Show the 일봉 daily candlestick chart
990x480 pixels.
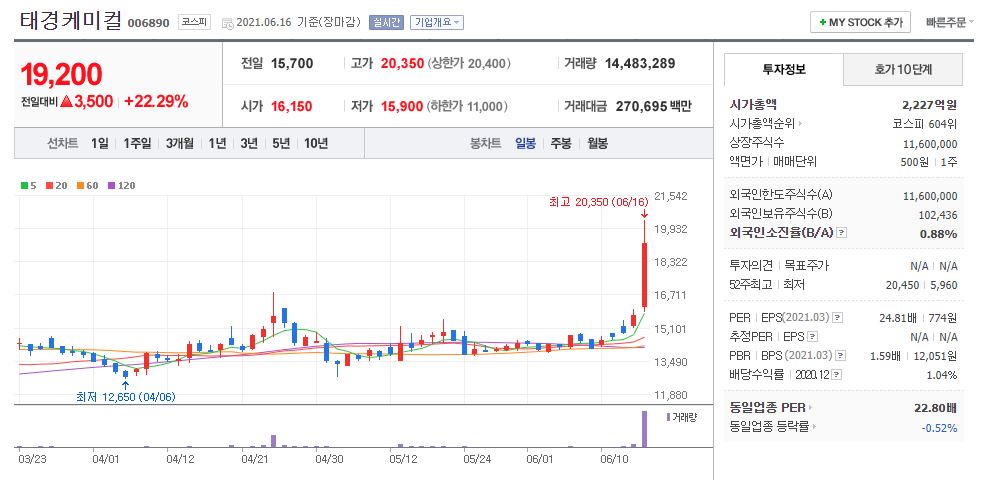[525, 143]
